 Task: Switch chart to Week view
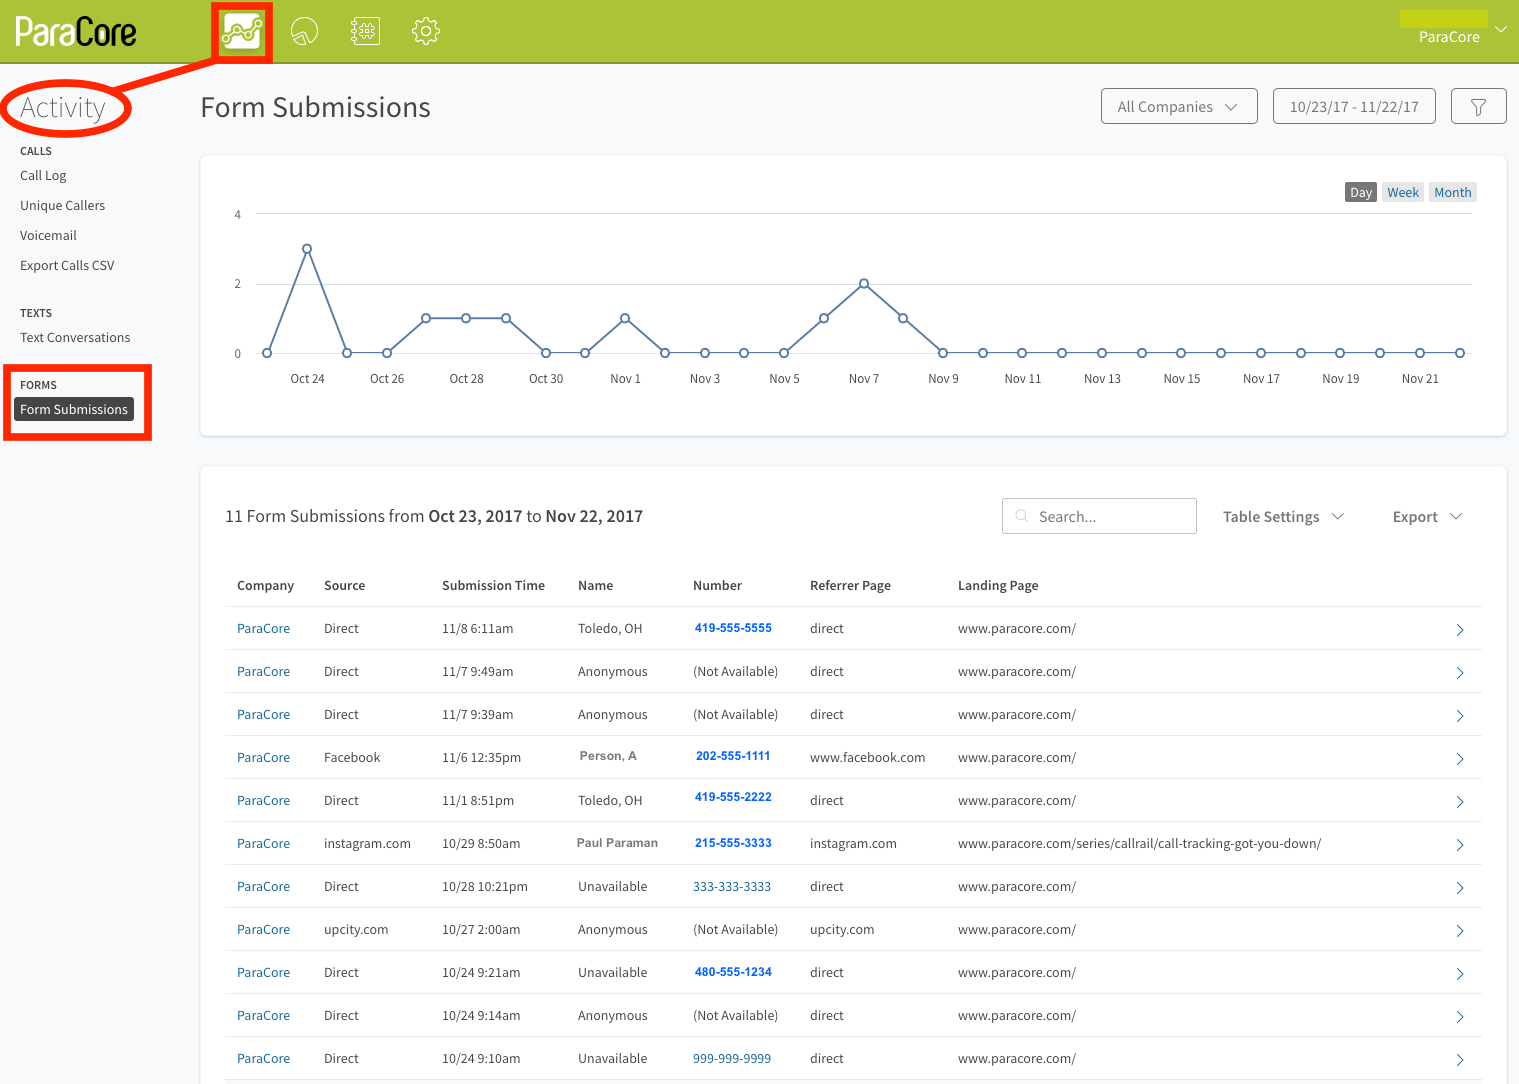1403,193
